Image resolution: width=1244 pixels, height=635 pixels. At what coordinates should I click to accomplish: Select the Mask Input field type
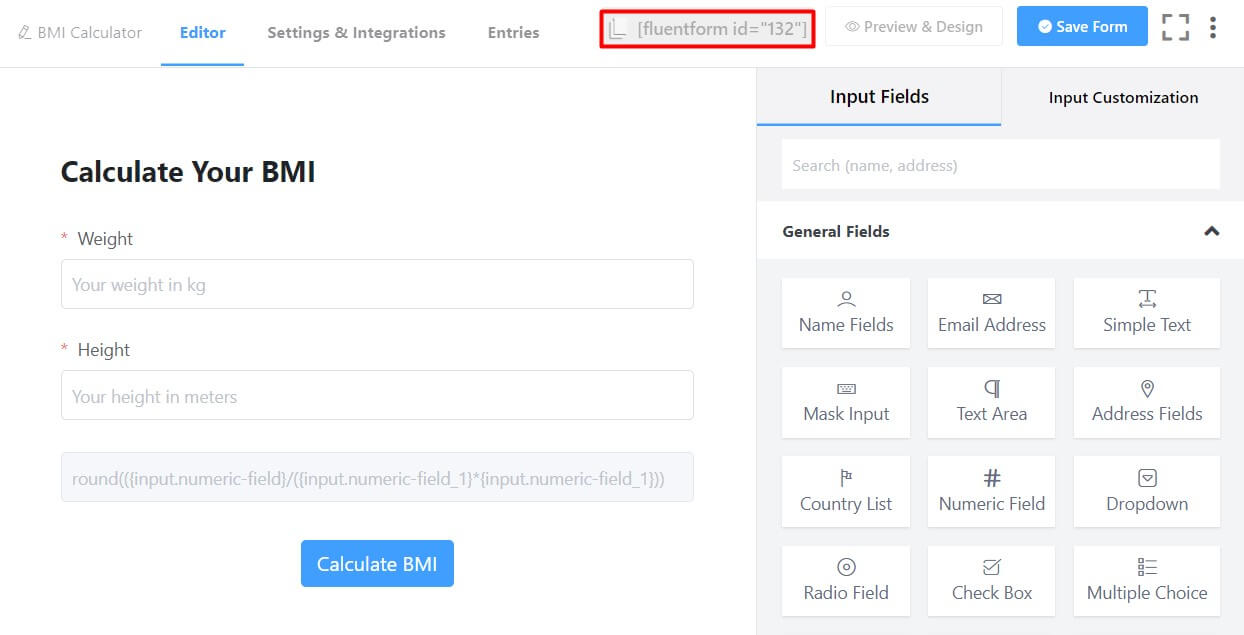click(845, 402)
